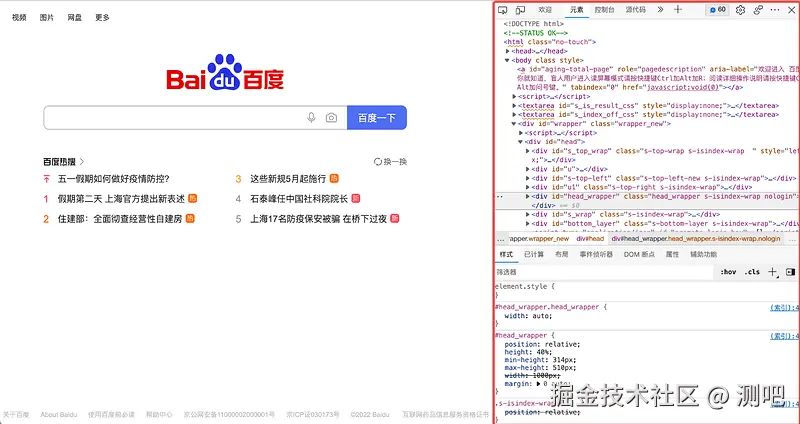Select the 事件侦听器 tab

click(x=595, y=255)
